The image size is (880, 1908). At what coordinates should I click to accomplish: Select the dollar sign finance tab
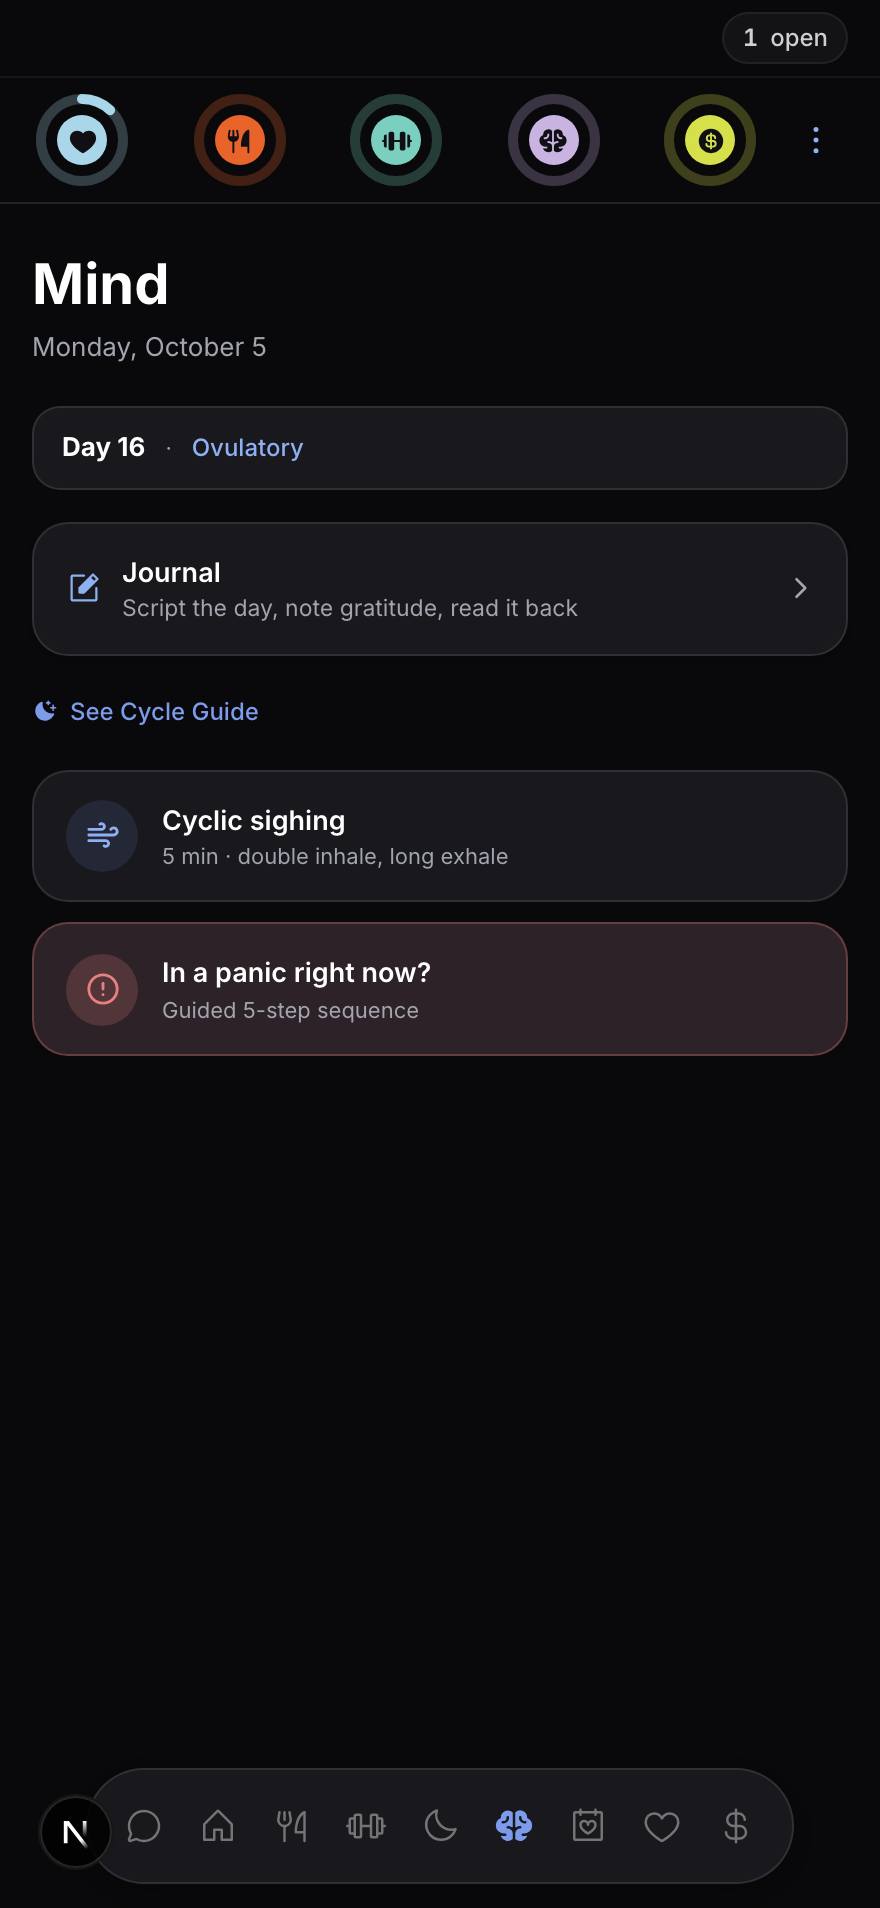736,1826
